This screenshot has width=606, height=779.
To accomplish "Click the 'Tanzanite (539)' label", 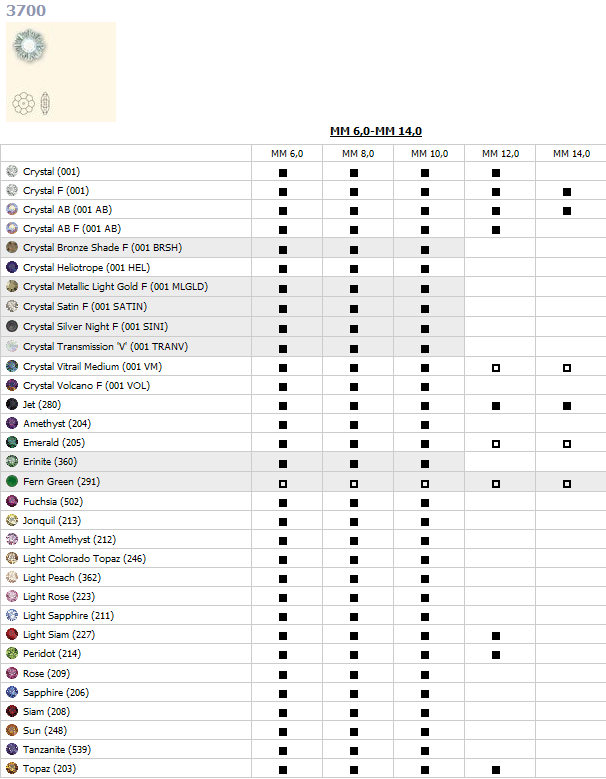I will click(58, 749).
